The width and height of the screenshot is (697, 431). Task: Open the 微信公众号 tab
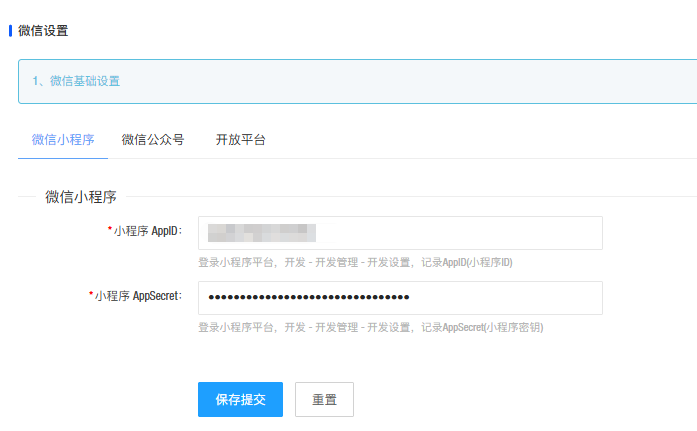coord(153,140)
